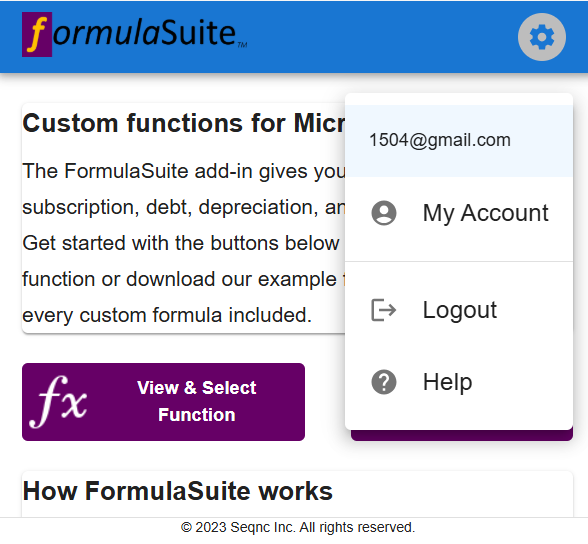Click the partially hidden purple button behind the menu
Viewport: 588px width, 544px height.
click(462, 436)
